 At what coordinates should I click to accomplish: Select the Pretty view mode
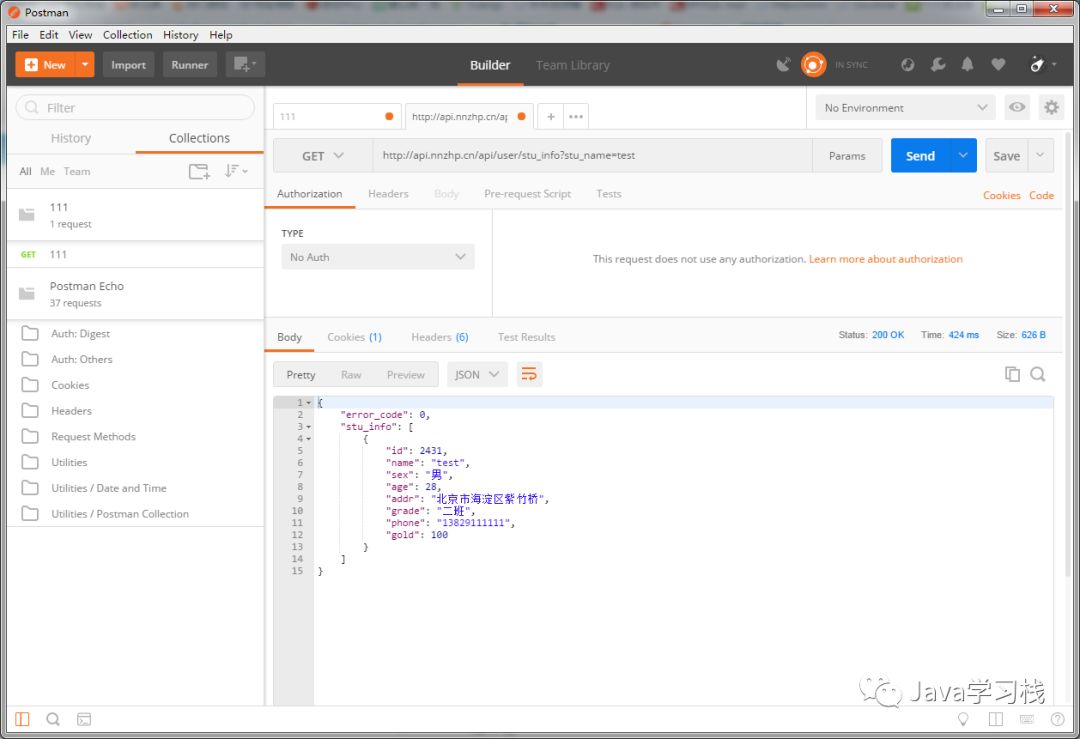coord(301,375)
